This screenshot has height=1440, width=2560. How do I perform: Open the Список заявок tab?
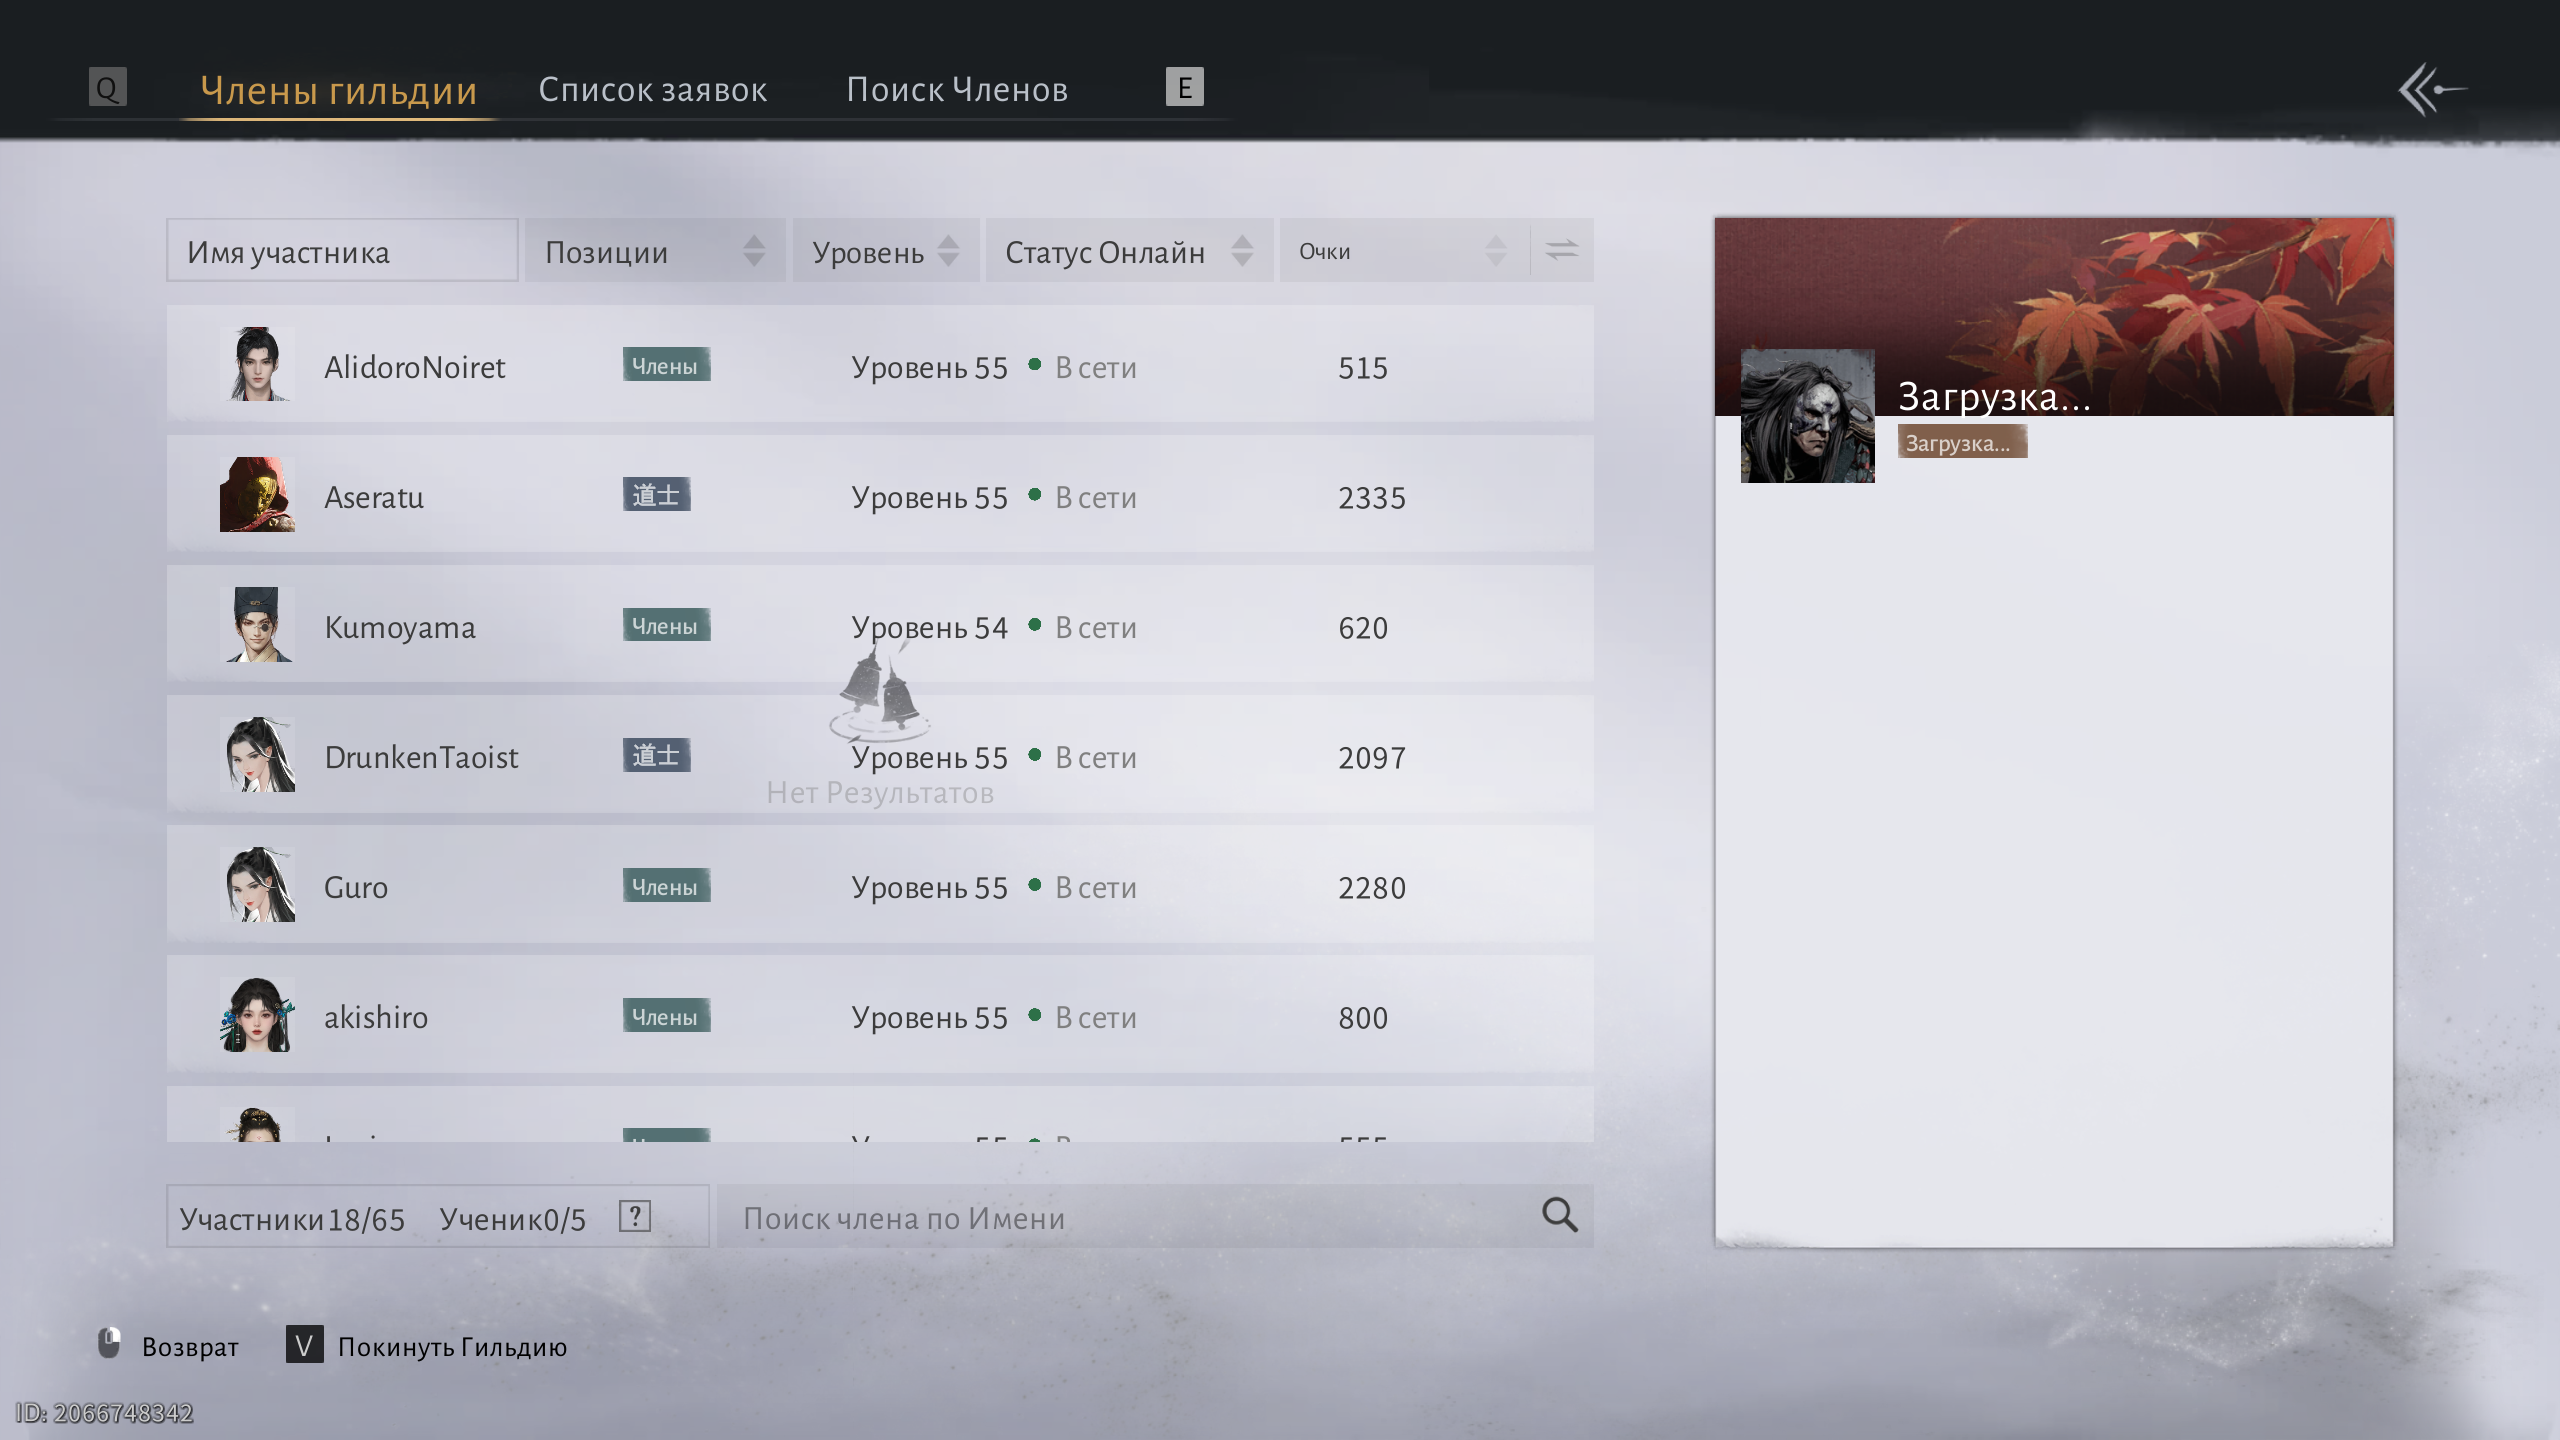tap(652, 90)
